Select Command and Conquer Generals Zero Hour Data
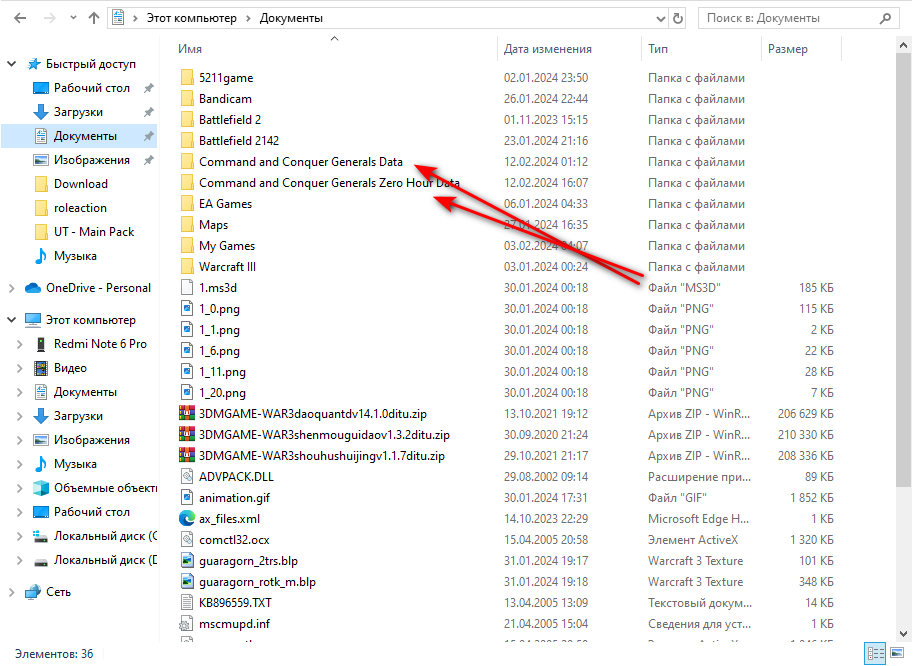The width and height of the screenshot is (913, 666). pos(329,183)
